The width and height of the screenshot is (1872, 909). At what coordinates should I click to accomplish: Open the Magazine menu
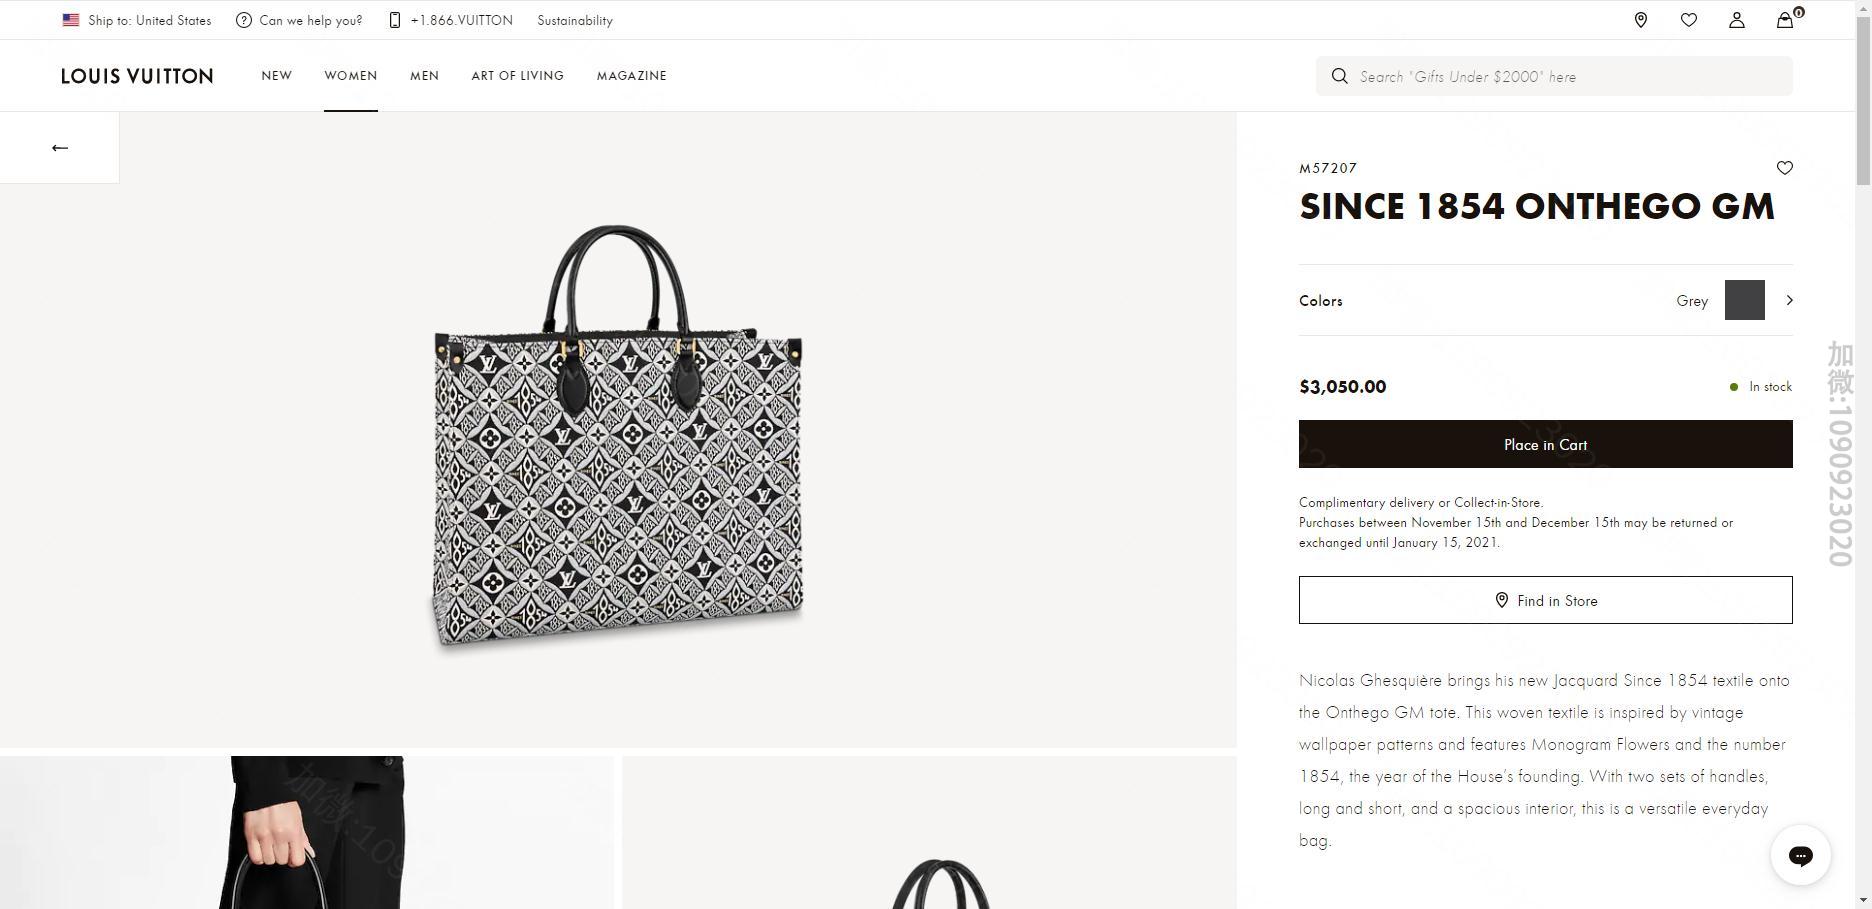coord(631,76)
